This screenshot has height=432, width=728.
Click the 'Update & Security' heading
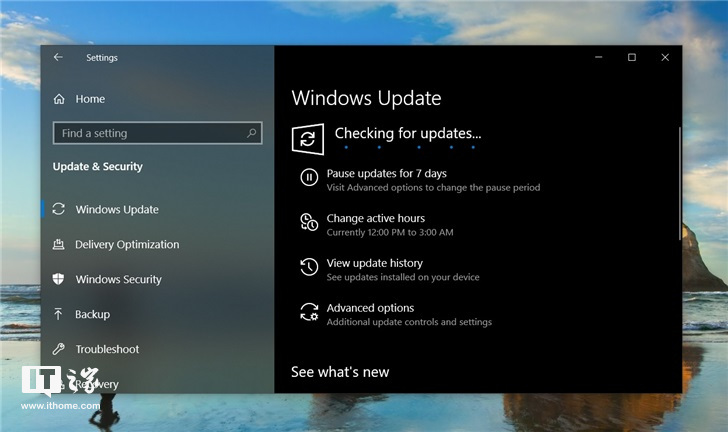tap(98, 166)
